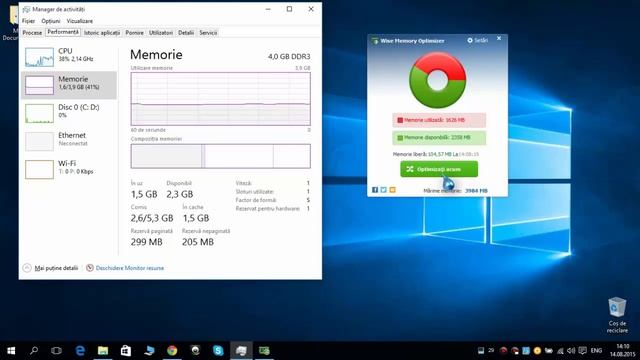The image size is (640, 360).
Task: Click the Utilizare memorie graph
Action: coord(220,99)
